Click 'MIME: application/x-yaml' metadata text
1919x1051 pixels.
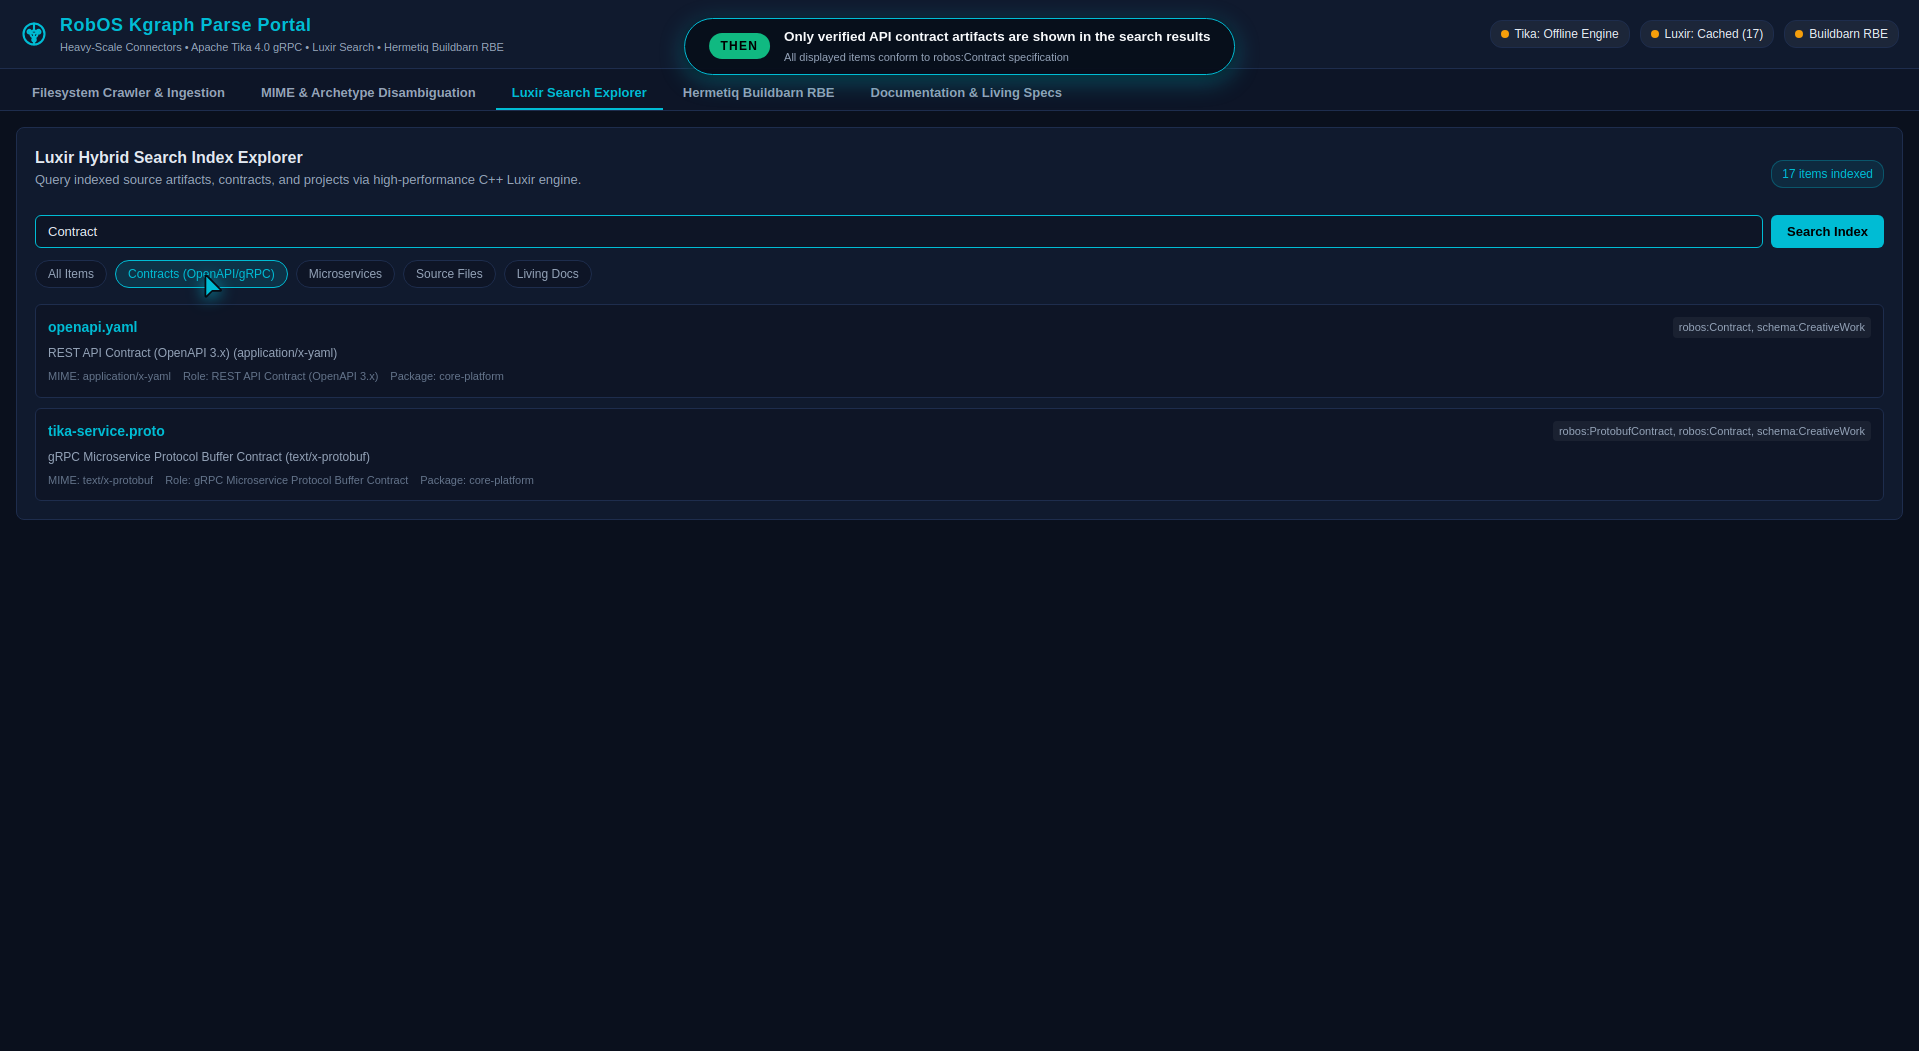coord(109,376)
